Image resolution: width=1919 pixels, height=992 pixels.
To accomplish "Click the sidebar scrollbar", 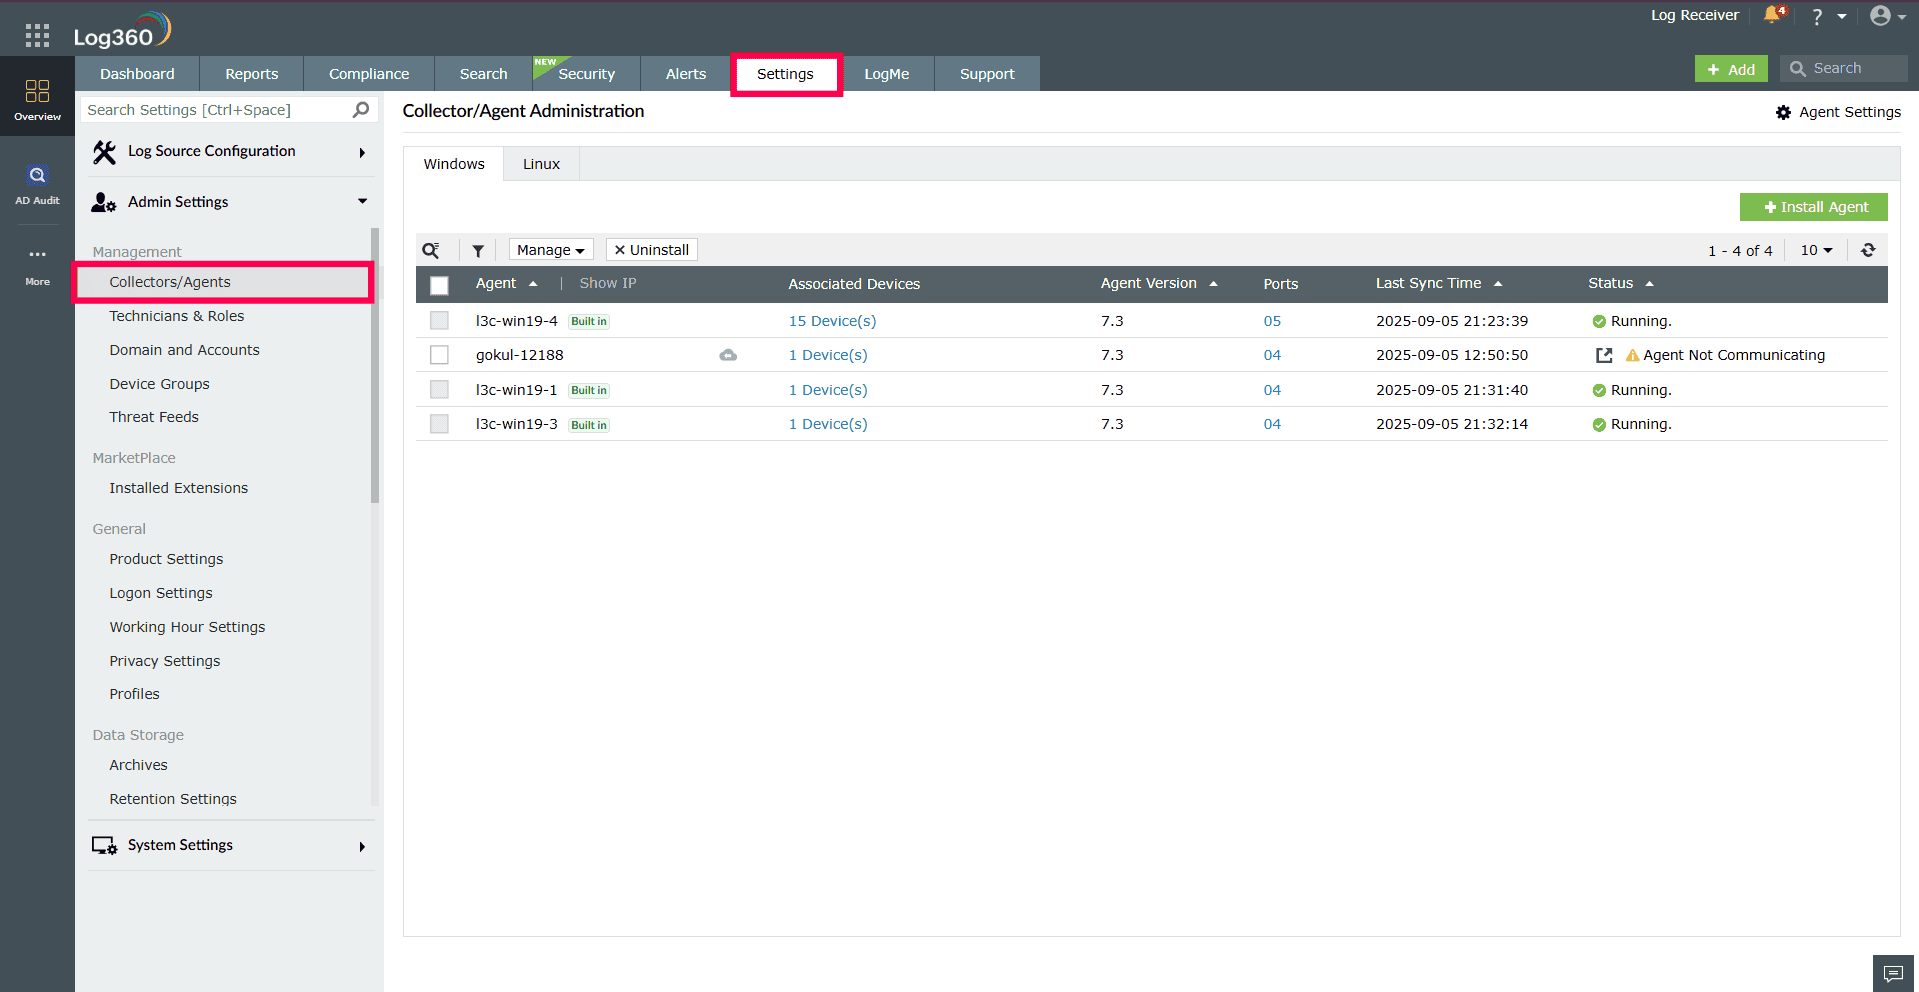I will 375,365.
